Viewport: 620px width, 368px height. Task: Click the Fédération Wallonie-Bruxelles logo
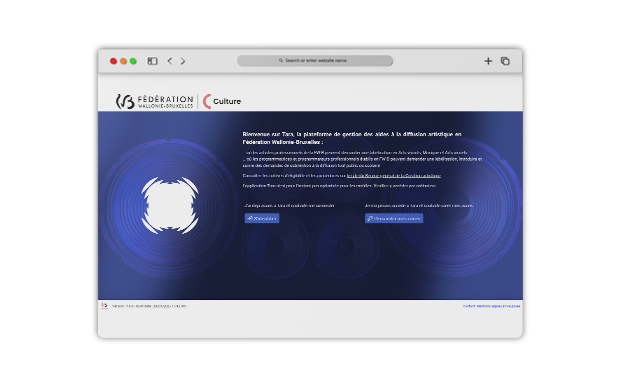coord(155,101)
